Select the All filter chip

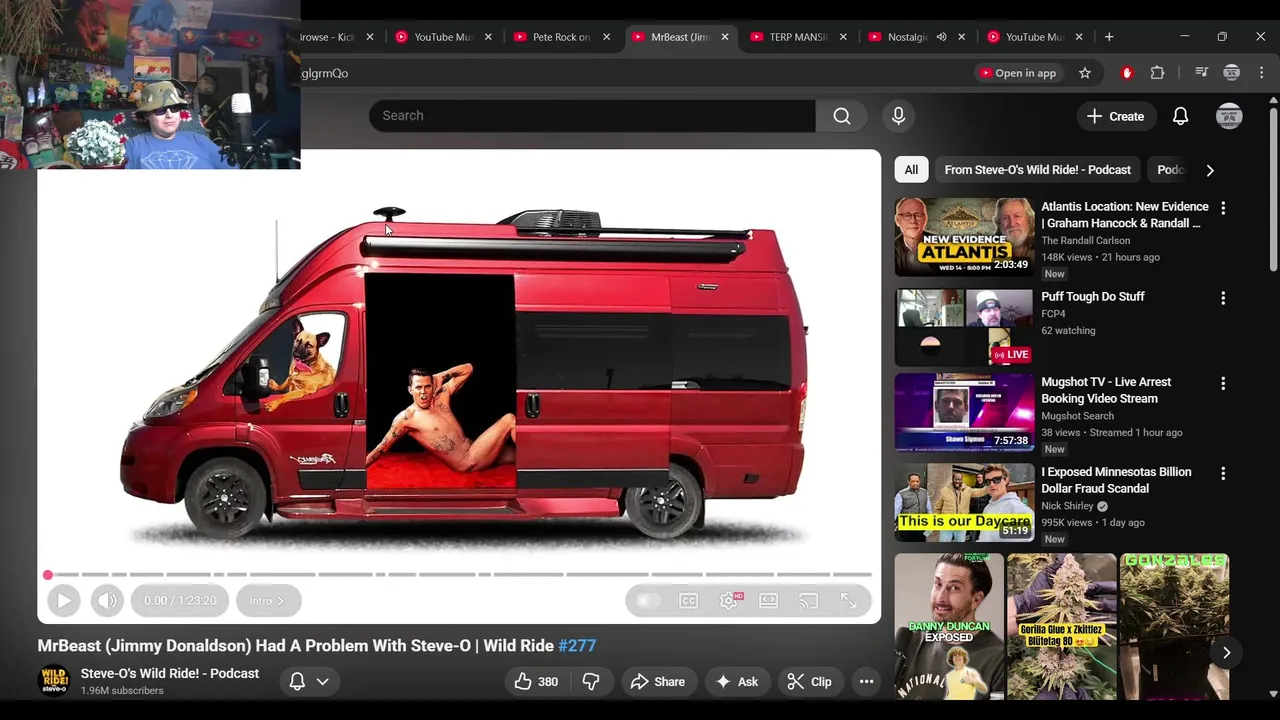[x=911, y=170]
